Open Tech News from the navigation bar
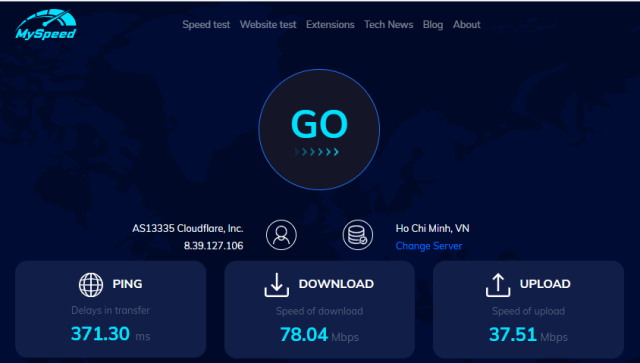 [389, 24]
